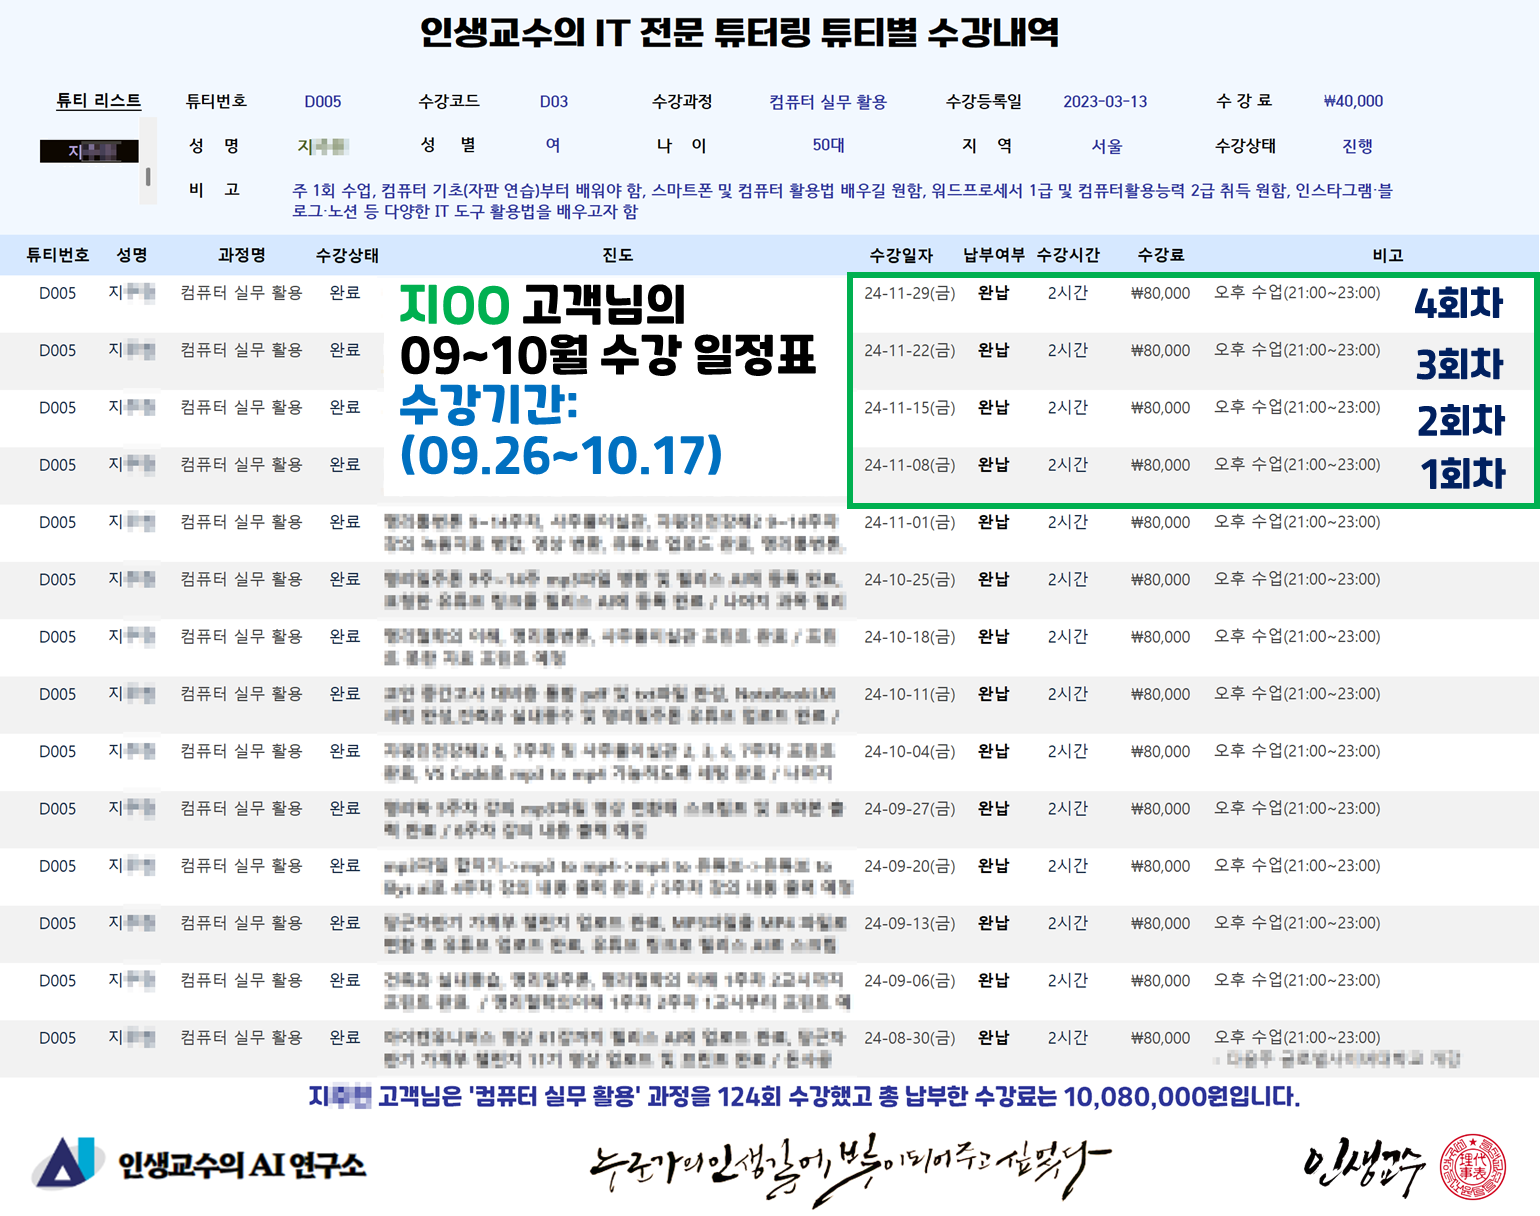Select date cell 24-09-13(금)
The image size is (1540, 1216).
[909, 924]
